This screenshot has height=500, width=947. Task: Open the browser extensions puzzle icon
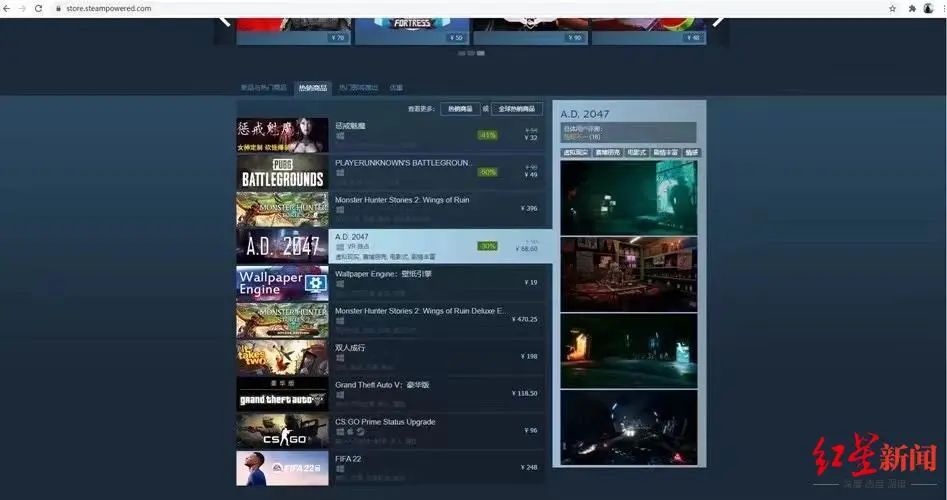pos(912,8)
